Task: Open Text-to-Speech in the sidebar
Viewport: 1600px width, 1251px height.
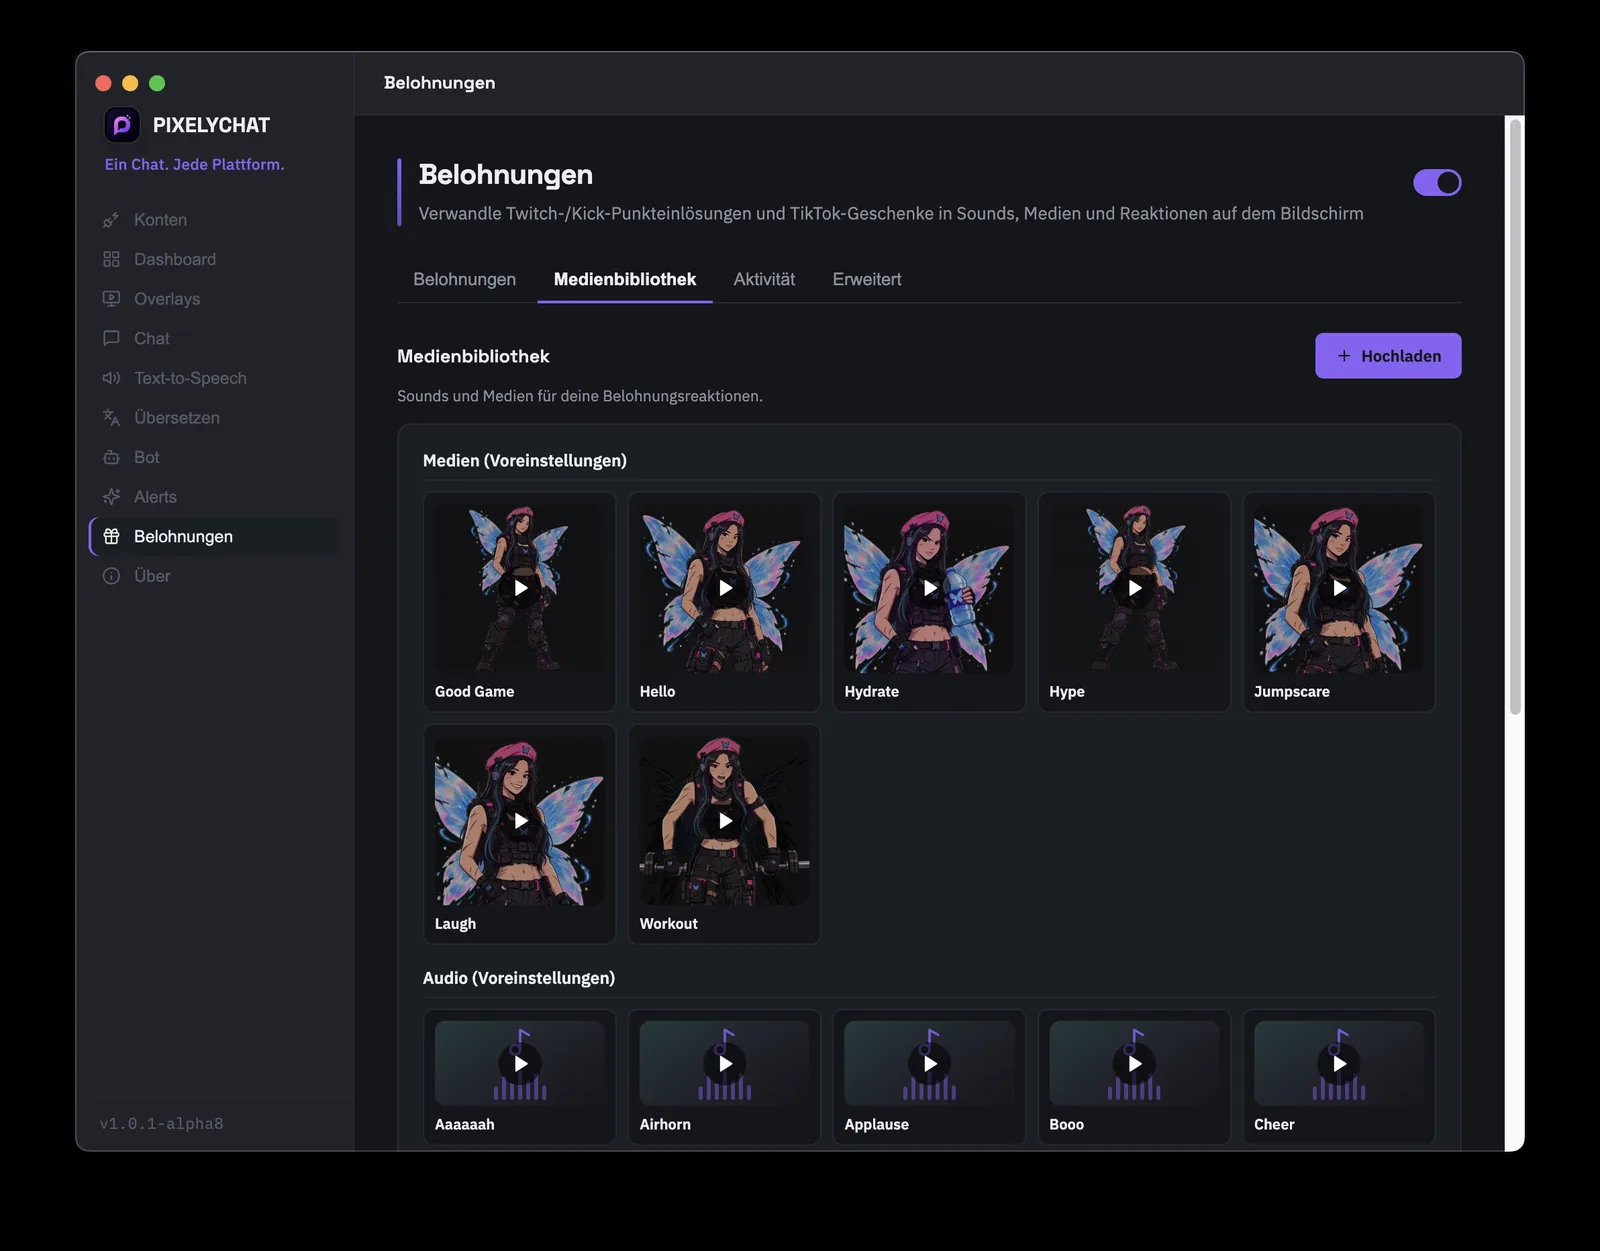Action: point(215,378)
